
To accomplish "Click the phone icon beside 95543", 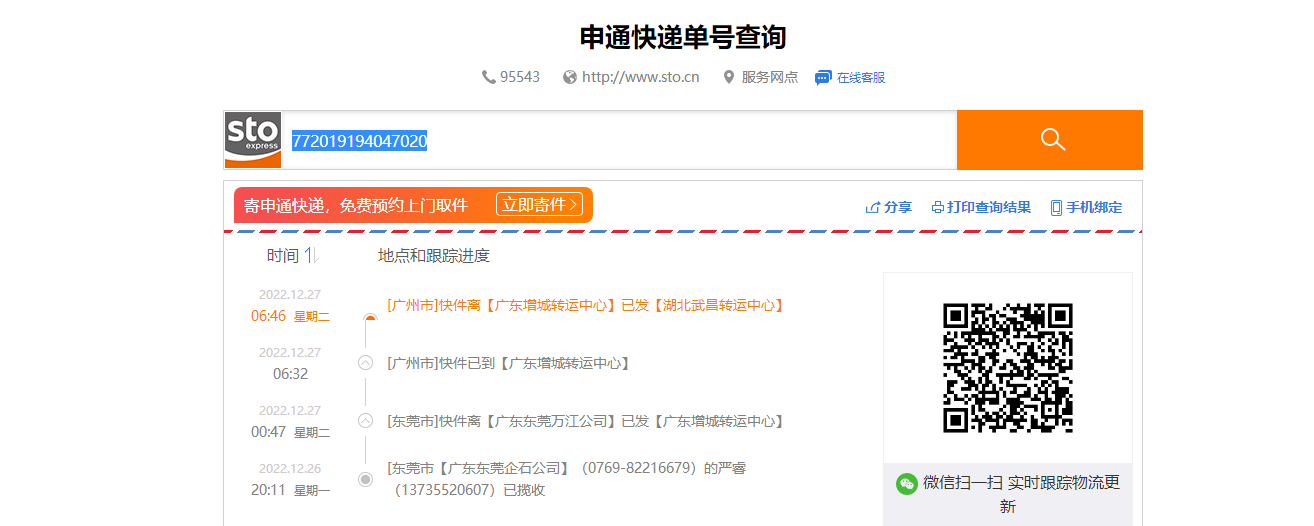I will (489, 77).
